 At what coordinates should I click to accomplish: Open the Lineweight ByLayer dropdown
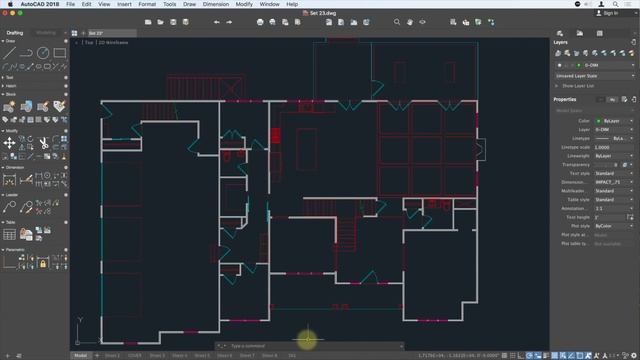[x=614, y=156]
